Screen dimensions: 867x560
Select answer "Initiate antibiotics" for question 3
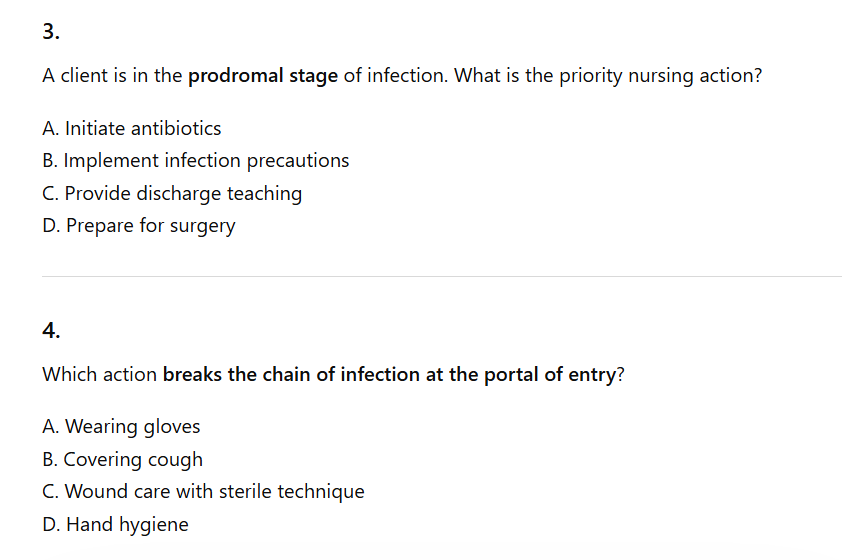tap(132, 128)
